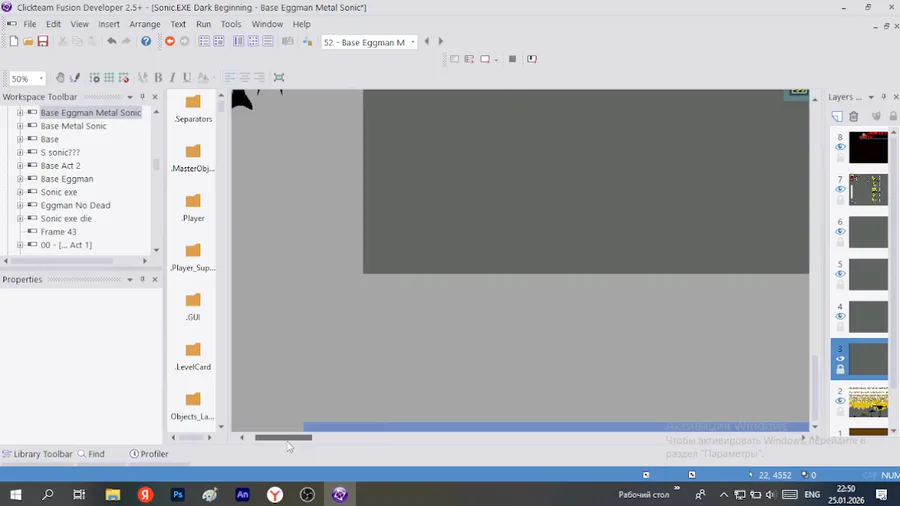Toggle visibility of layer 8
This screenshot has height=506, width=900.
pos(840,147)
